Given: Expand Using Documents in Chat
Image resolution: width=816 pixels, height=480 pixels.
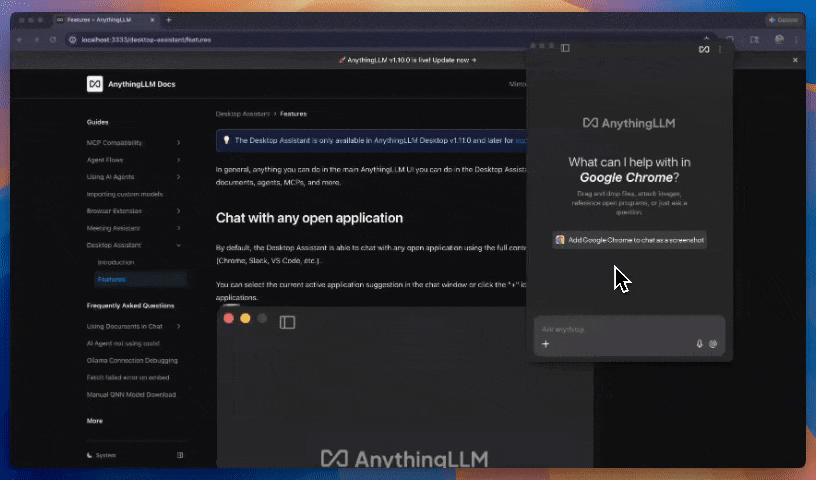Looking at the screenshot, I should click(x=178, y=326).
